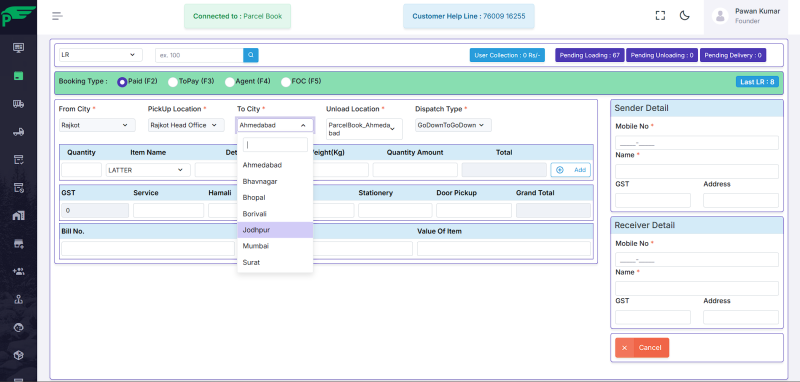The width and height of the screenshot is (800, 382).
Task: Focus Receiver Detail Address field
Action: click(741, 317)
